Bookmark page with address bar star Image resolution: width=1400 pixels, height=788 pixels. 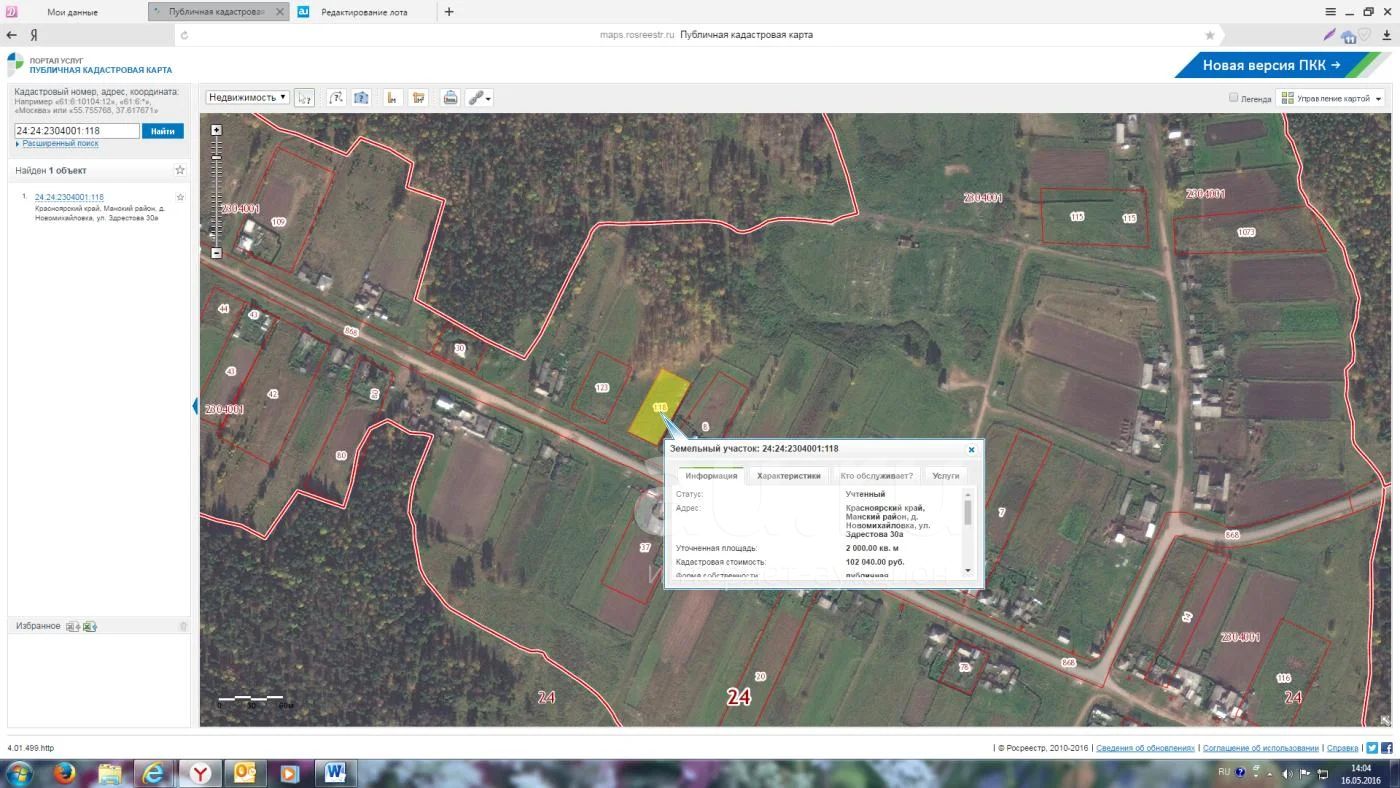[x=1210, y=35]
